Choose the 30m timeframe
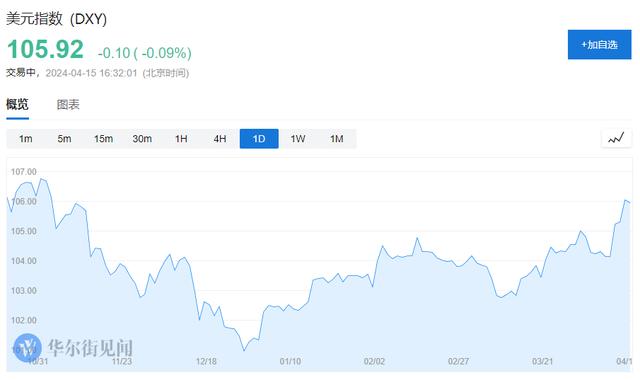The width and height of the screenshot is (640, 380). point(142,139)
